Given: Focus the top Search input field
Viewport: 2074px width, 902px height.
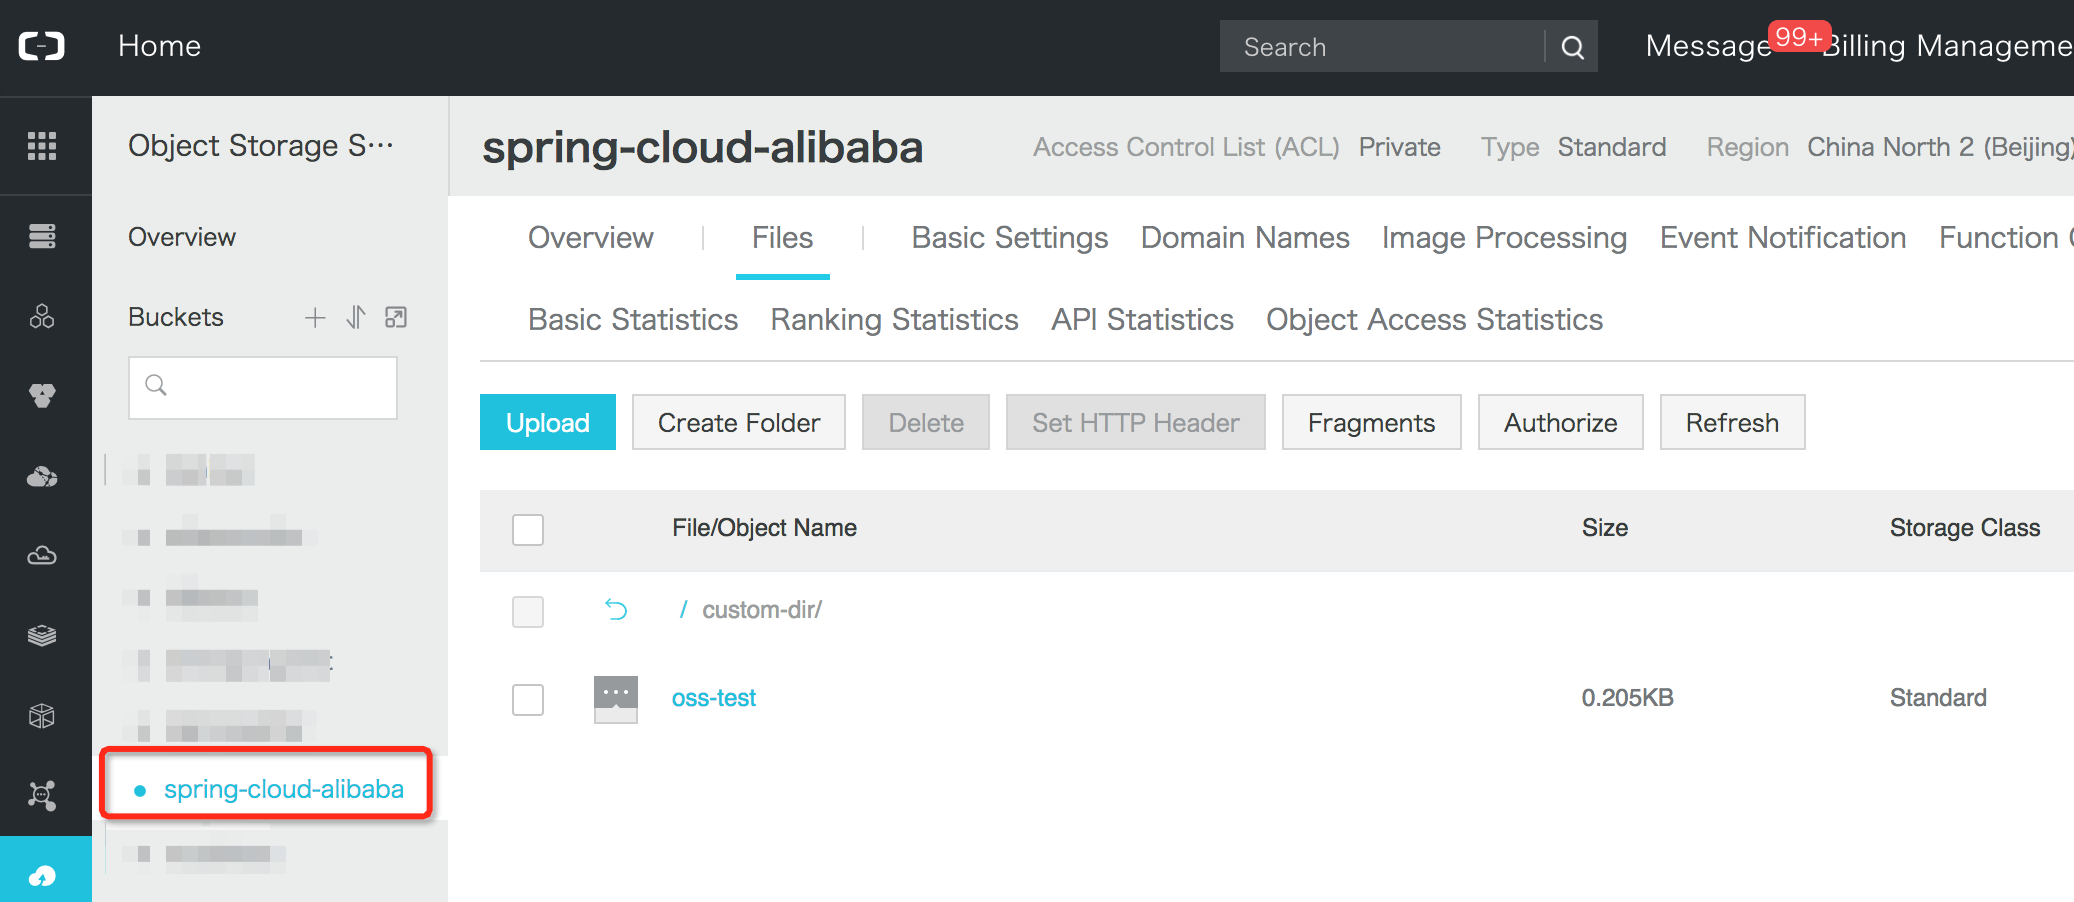Looking at the screenshot, I should click(1383, 47).
